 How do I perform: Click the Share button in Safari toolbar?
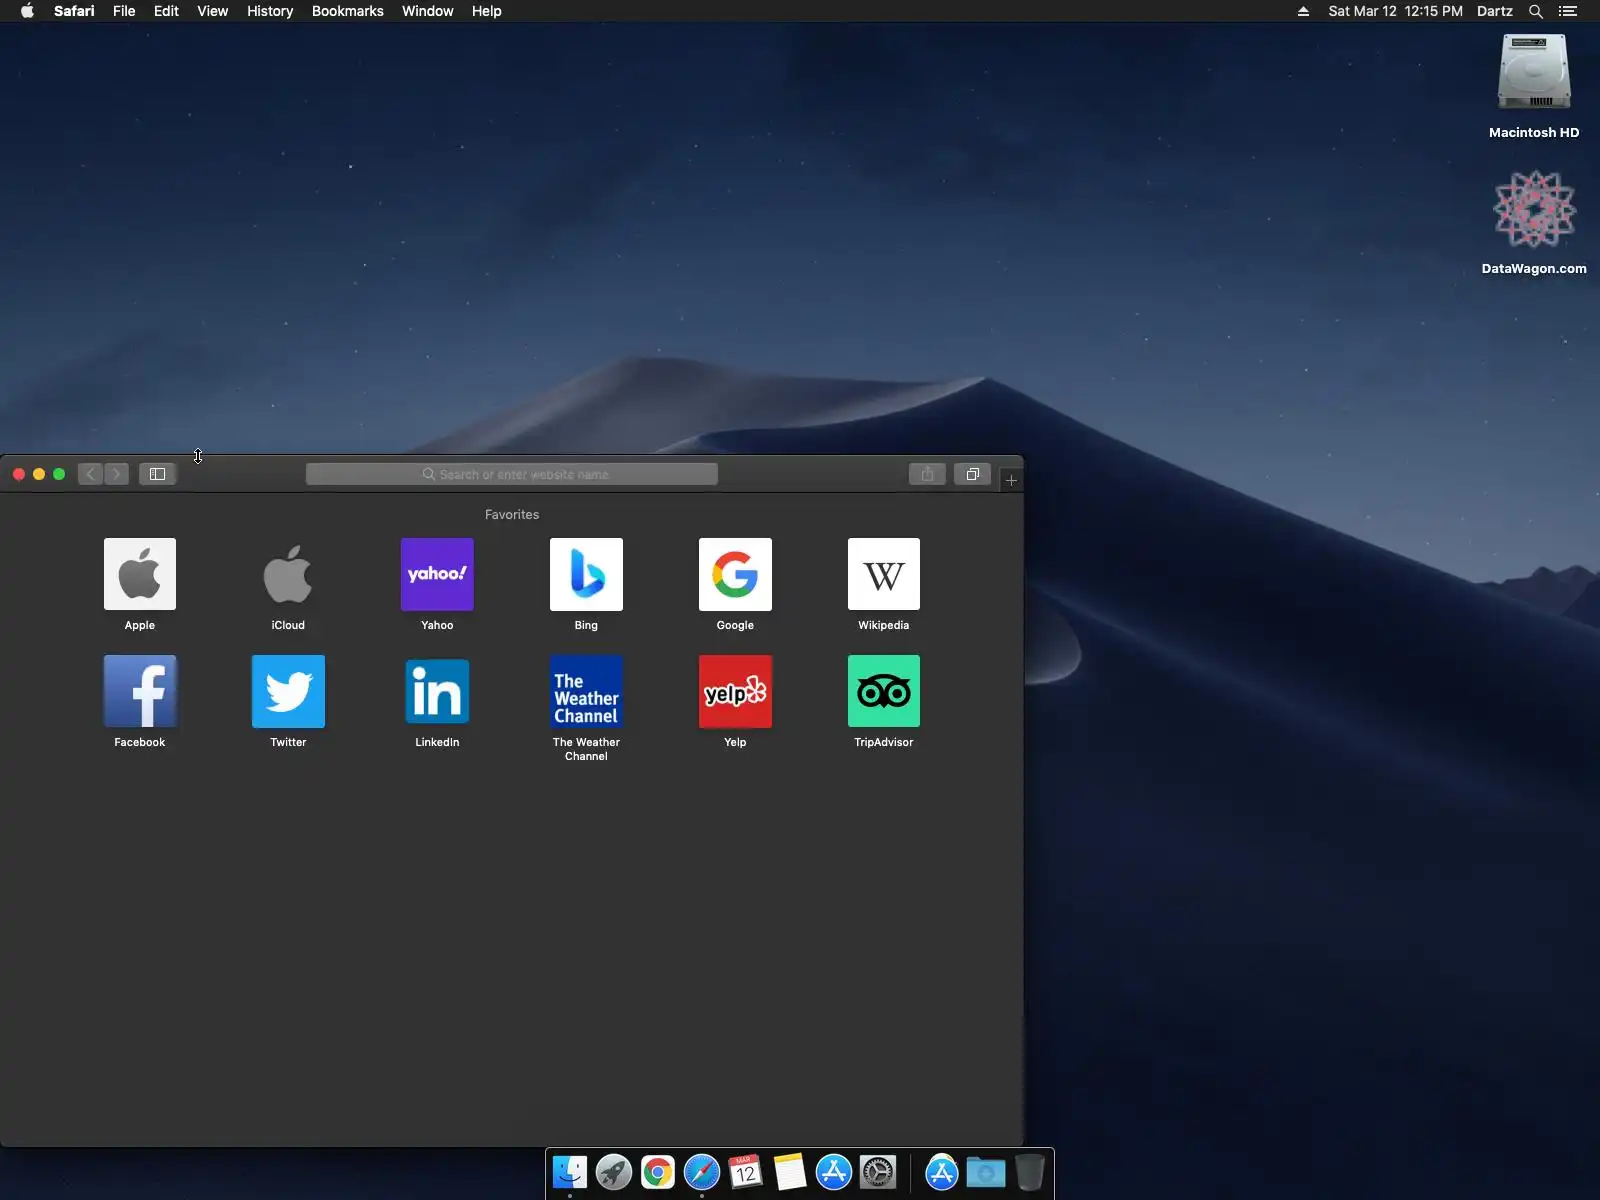click(x=927, y=474)
